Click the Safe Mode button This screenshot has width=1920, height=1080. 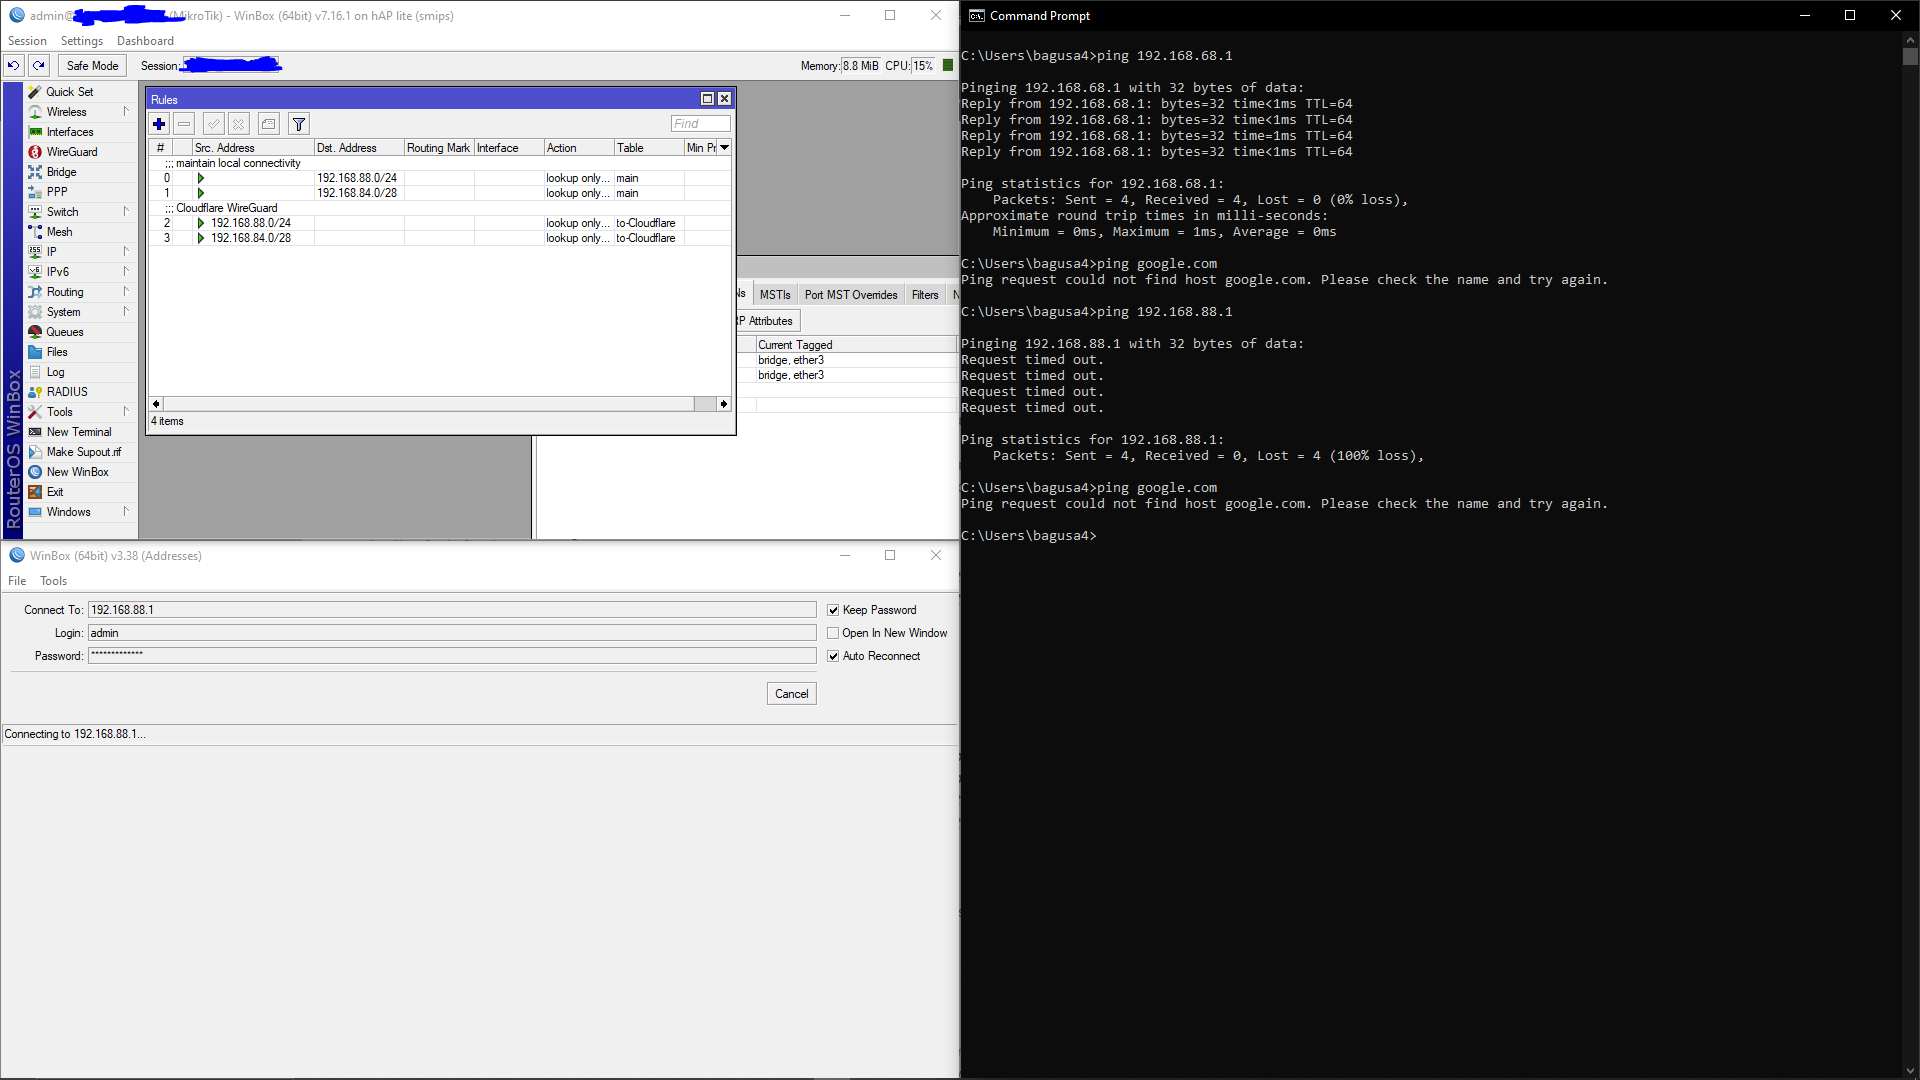[92, 66]
